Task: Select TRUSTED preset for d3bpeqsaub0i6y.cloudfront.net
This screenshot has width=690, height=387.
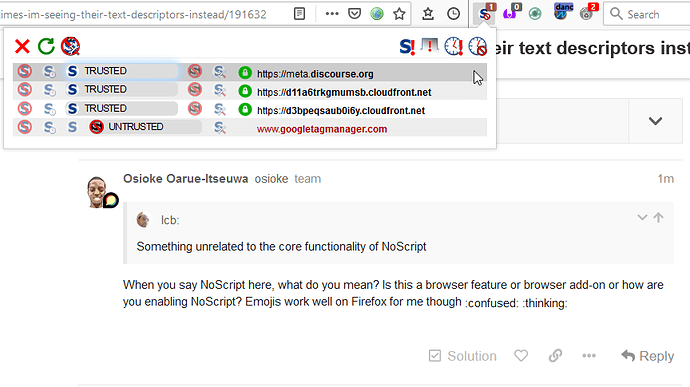Action: (122, 108)
